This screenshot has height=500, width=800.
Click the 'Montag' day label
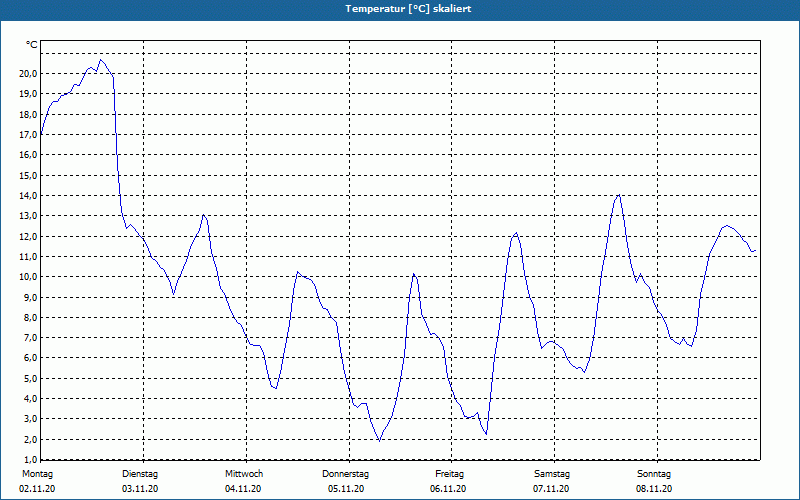37,474
